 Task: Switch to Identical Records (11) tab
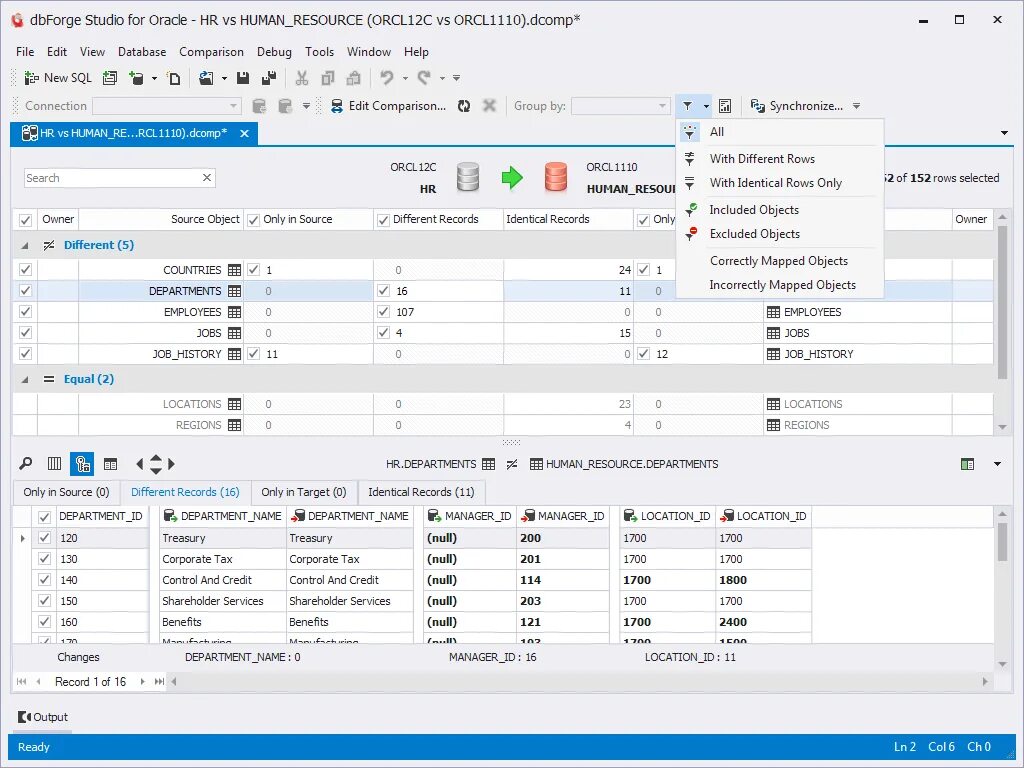pos(421,492)
